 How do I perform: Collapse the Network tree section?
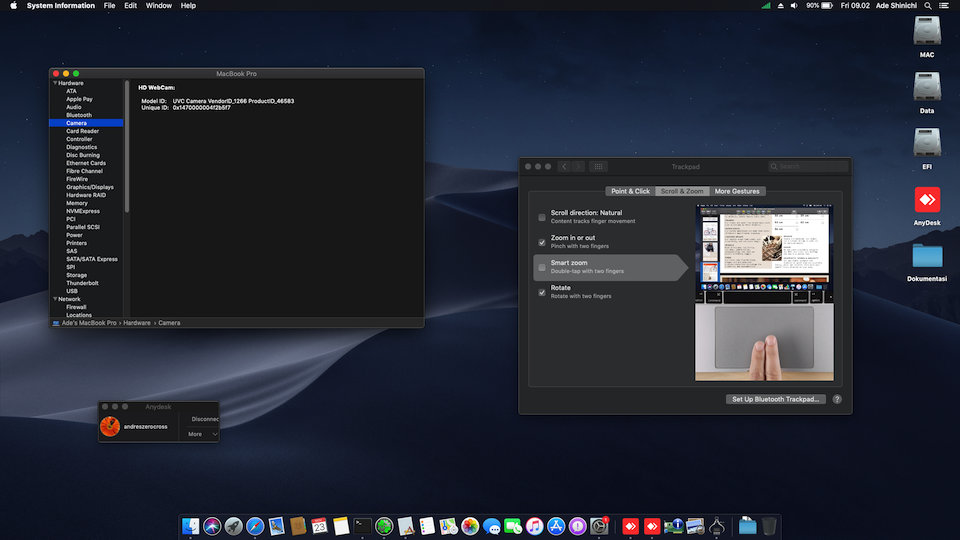click(x=54, y=299)
